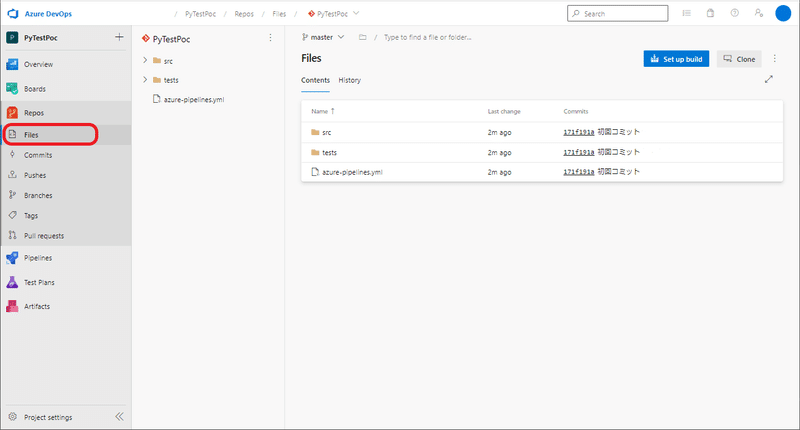
Task: Open commit 171f191a in the azure-pipelines.yml row
Action: click(579, 172)
